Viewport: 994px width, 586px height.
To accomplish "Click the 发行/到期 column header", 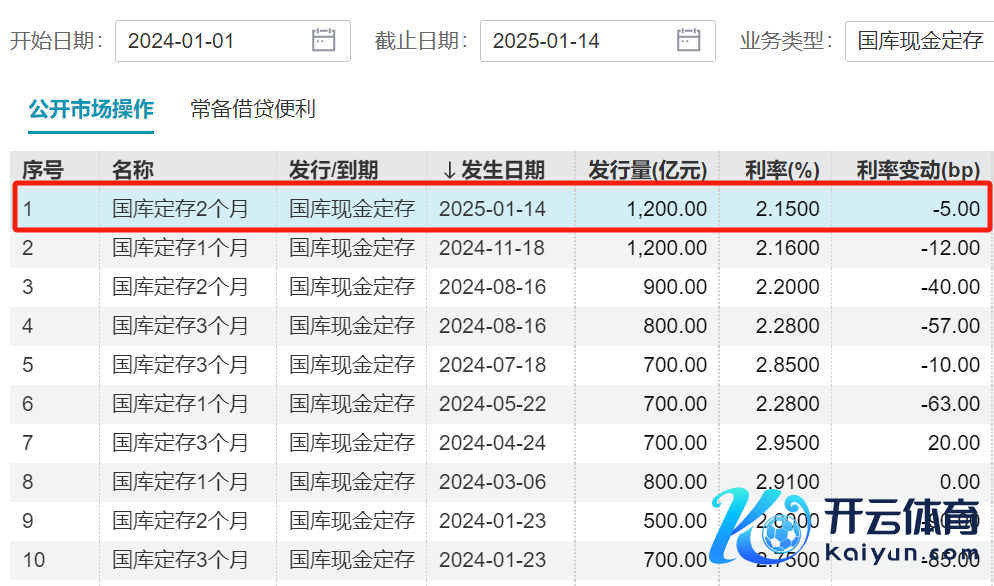I will 334,170.
